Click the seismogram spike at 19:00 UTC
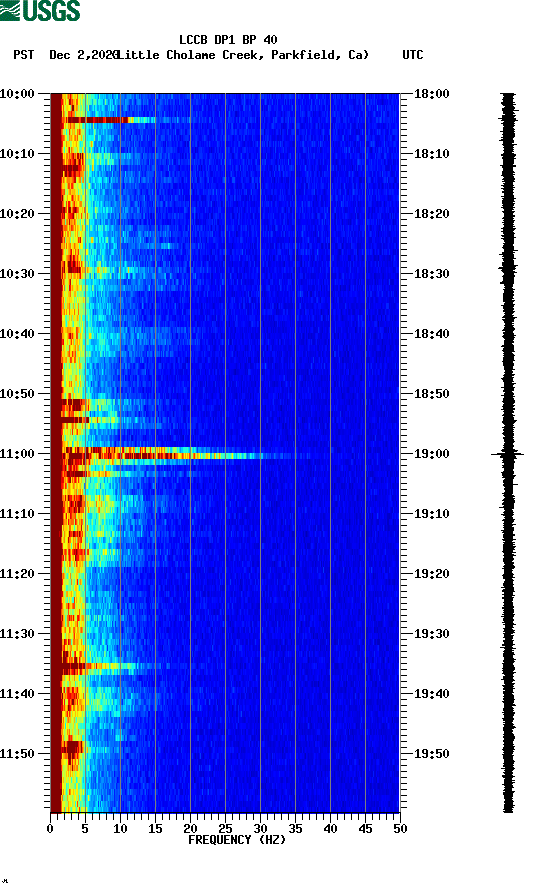 click(508, 454)
